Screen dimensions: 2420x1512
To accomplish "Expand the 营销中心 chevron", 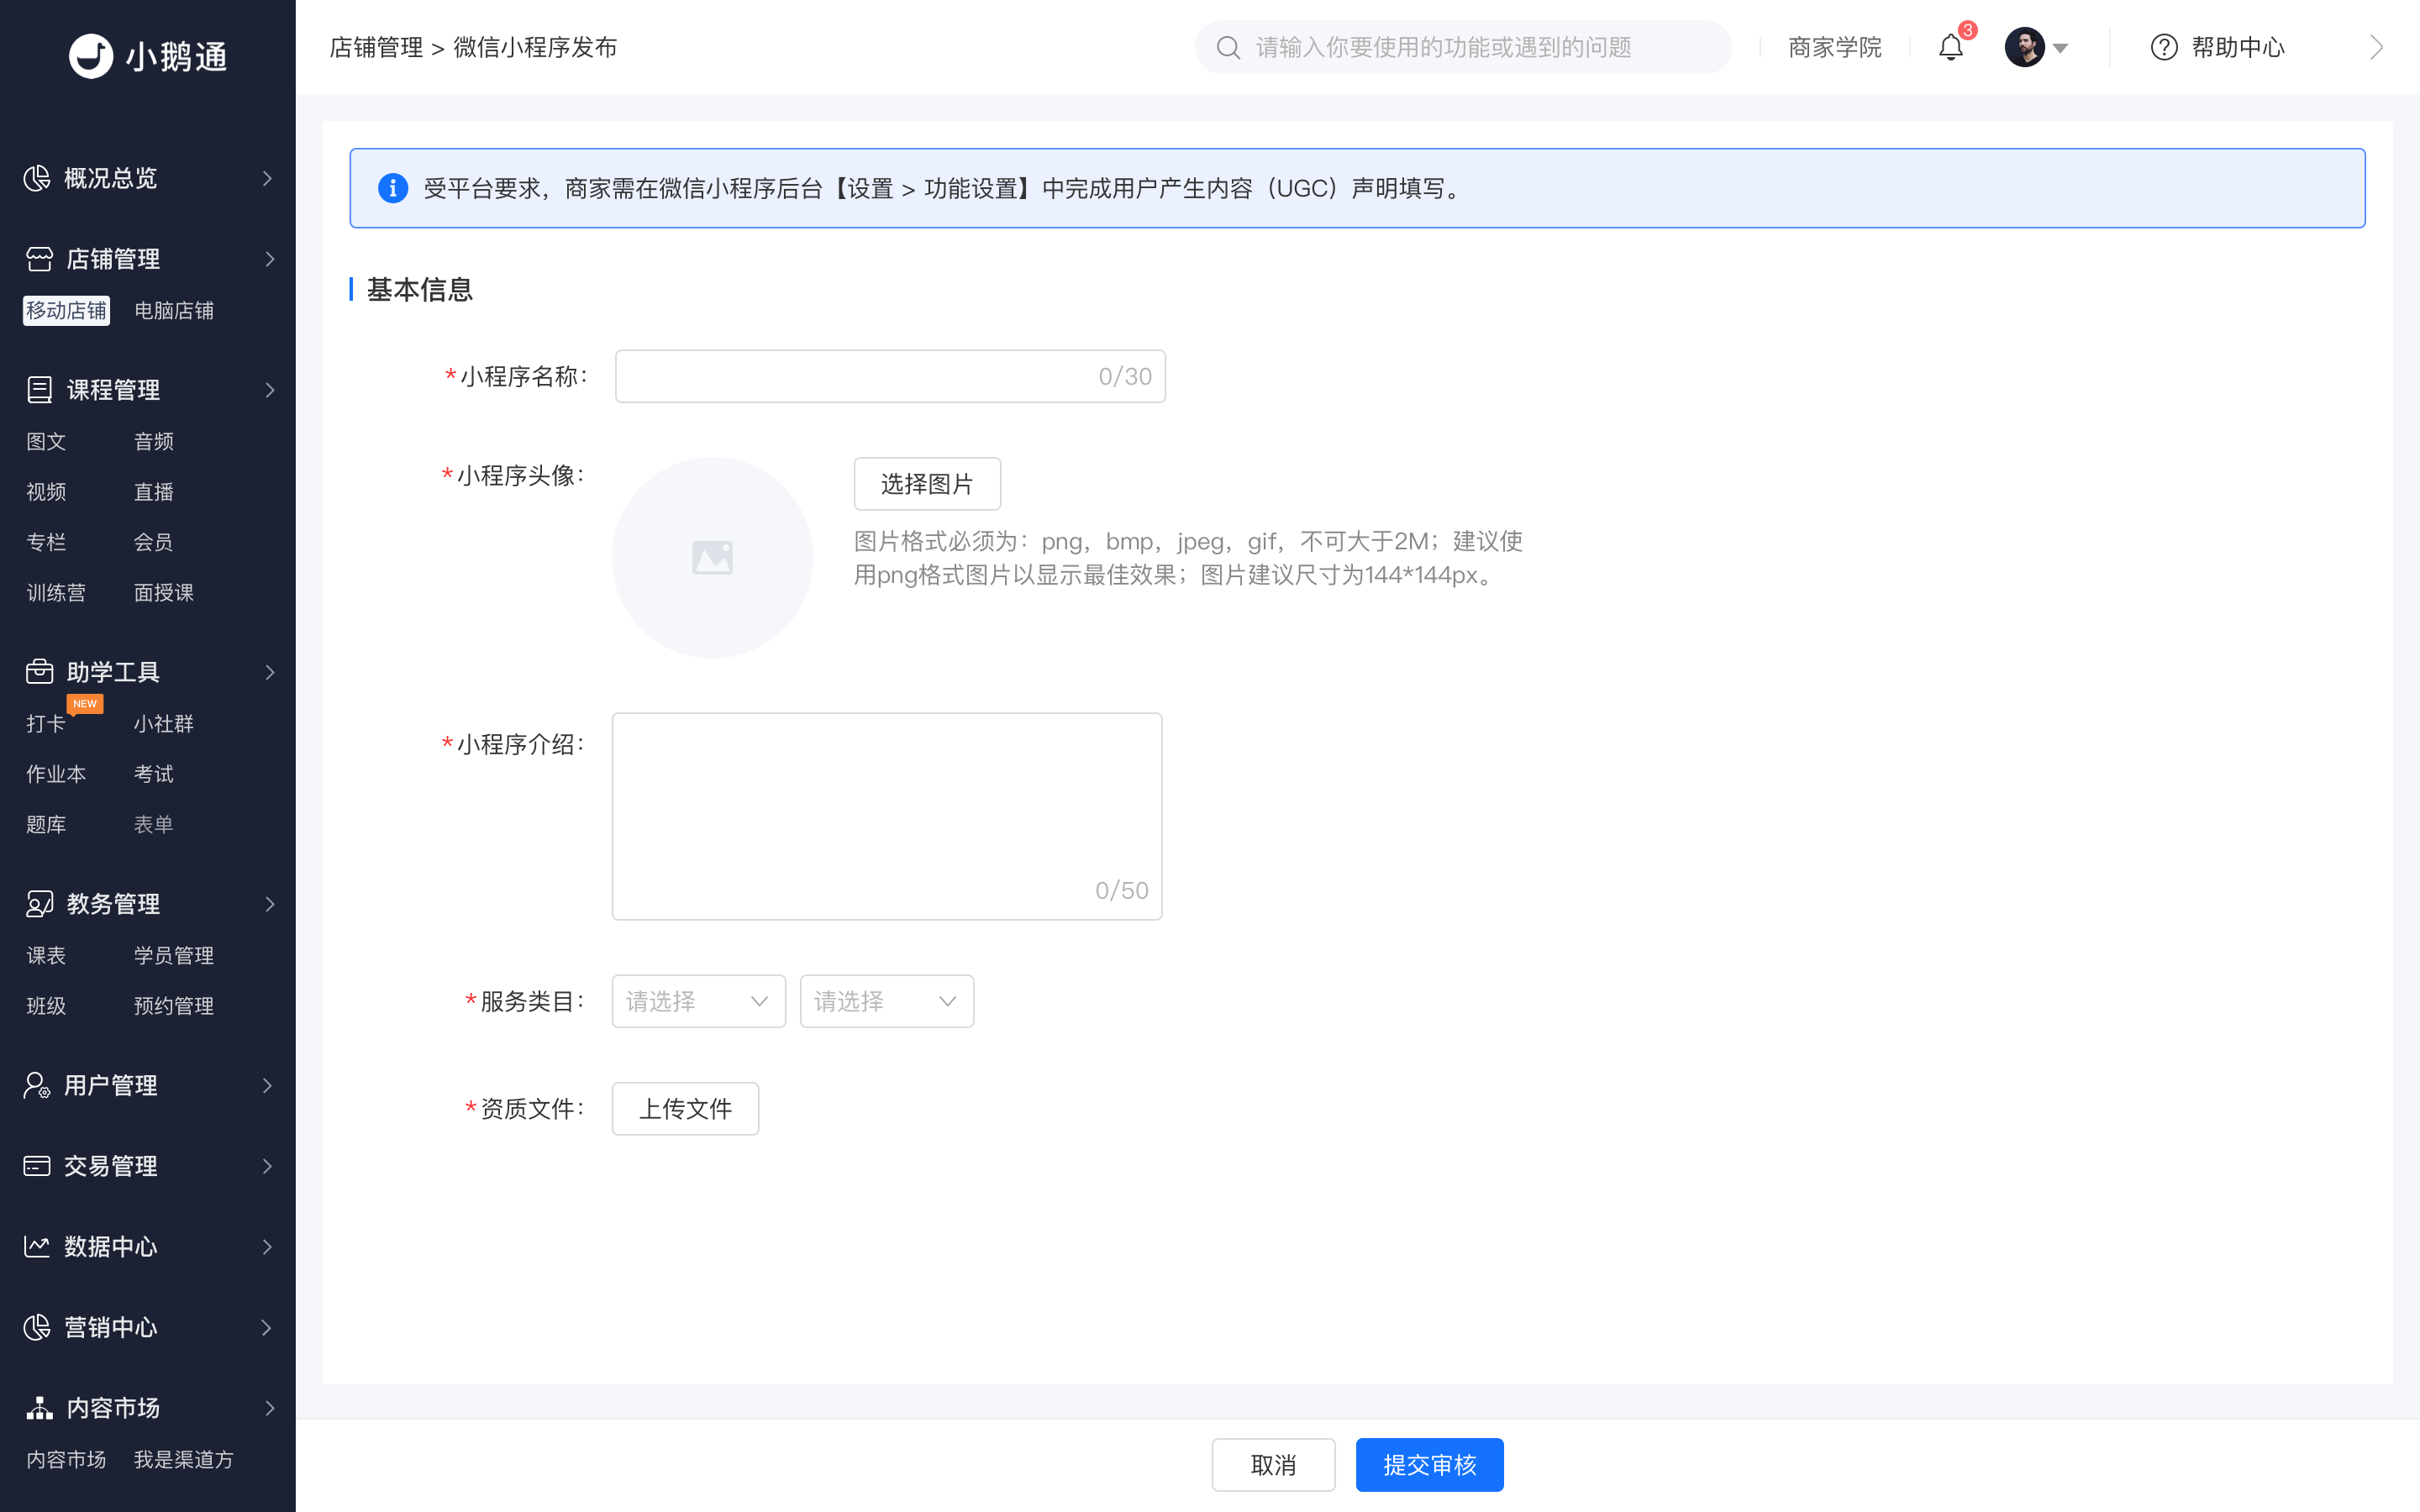I will pos(267,1327).
